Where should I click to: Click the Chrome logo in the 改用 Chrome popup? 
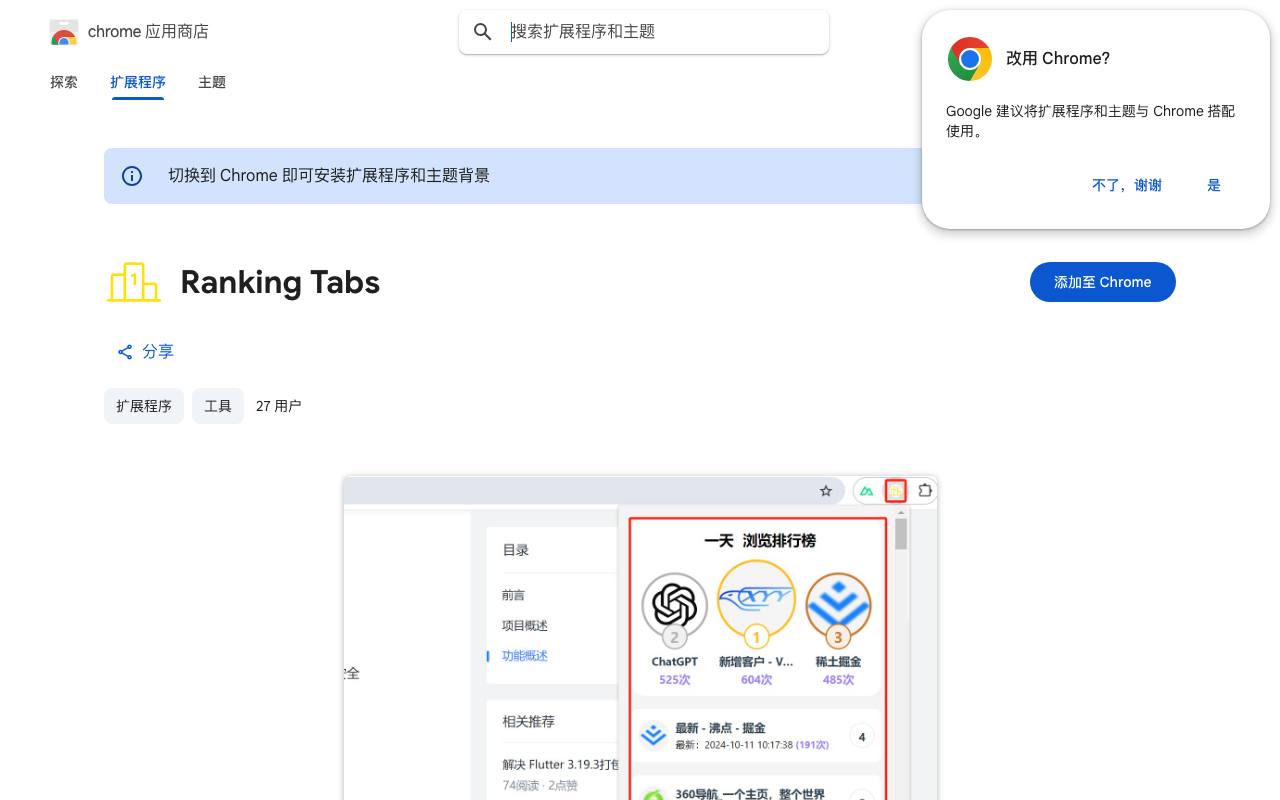click(970, 59)
